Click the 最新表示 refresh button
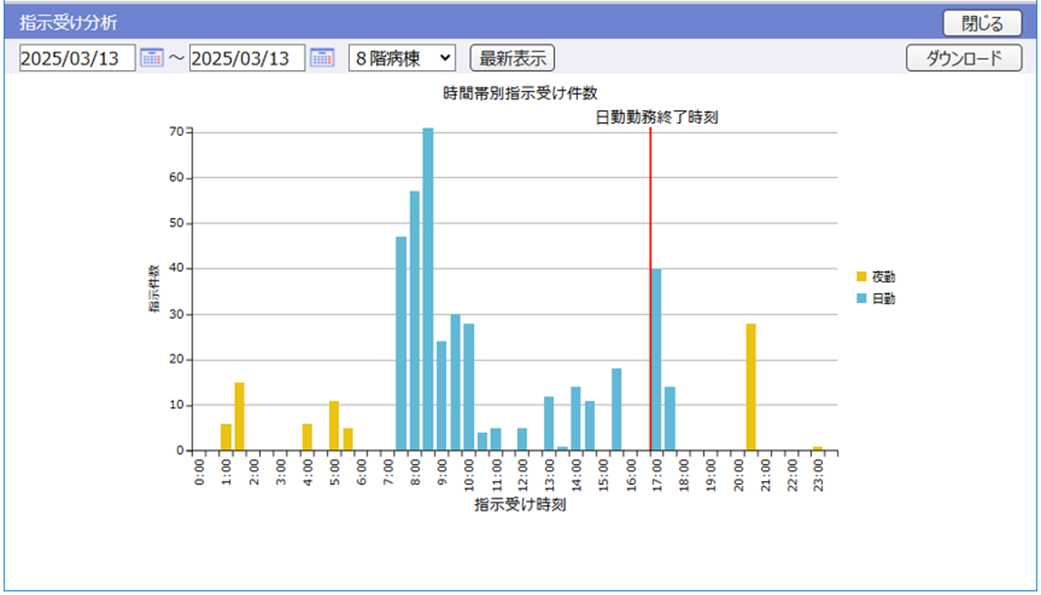 coord(512,58)
